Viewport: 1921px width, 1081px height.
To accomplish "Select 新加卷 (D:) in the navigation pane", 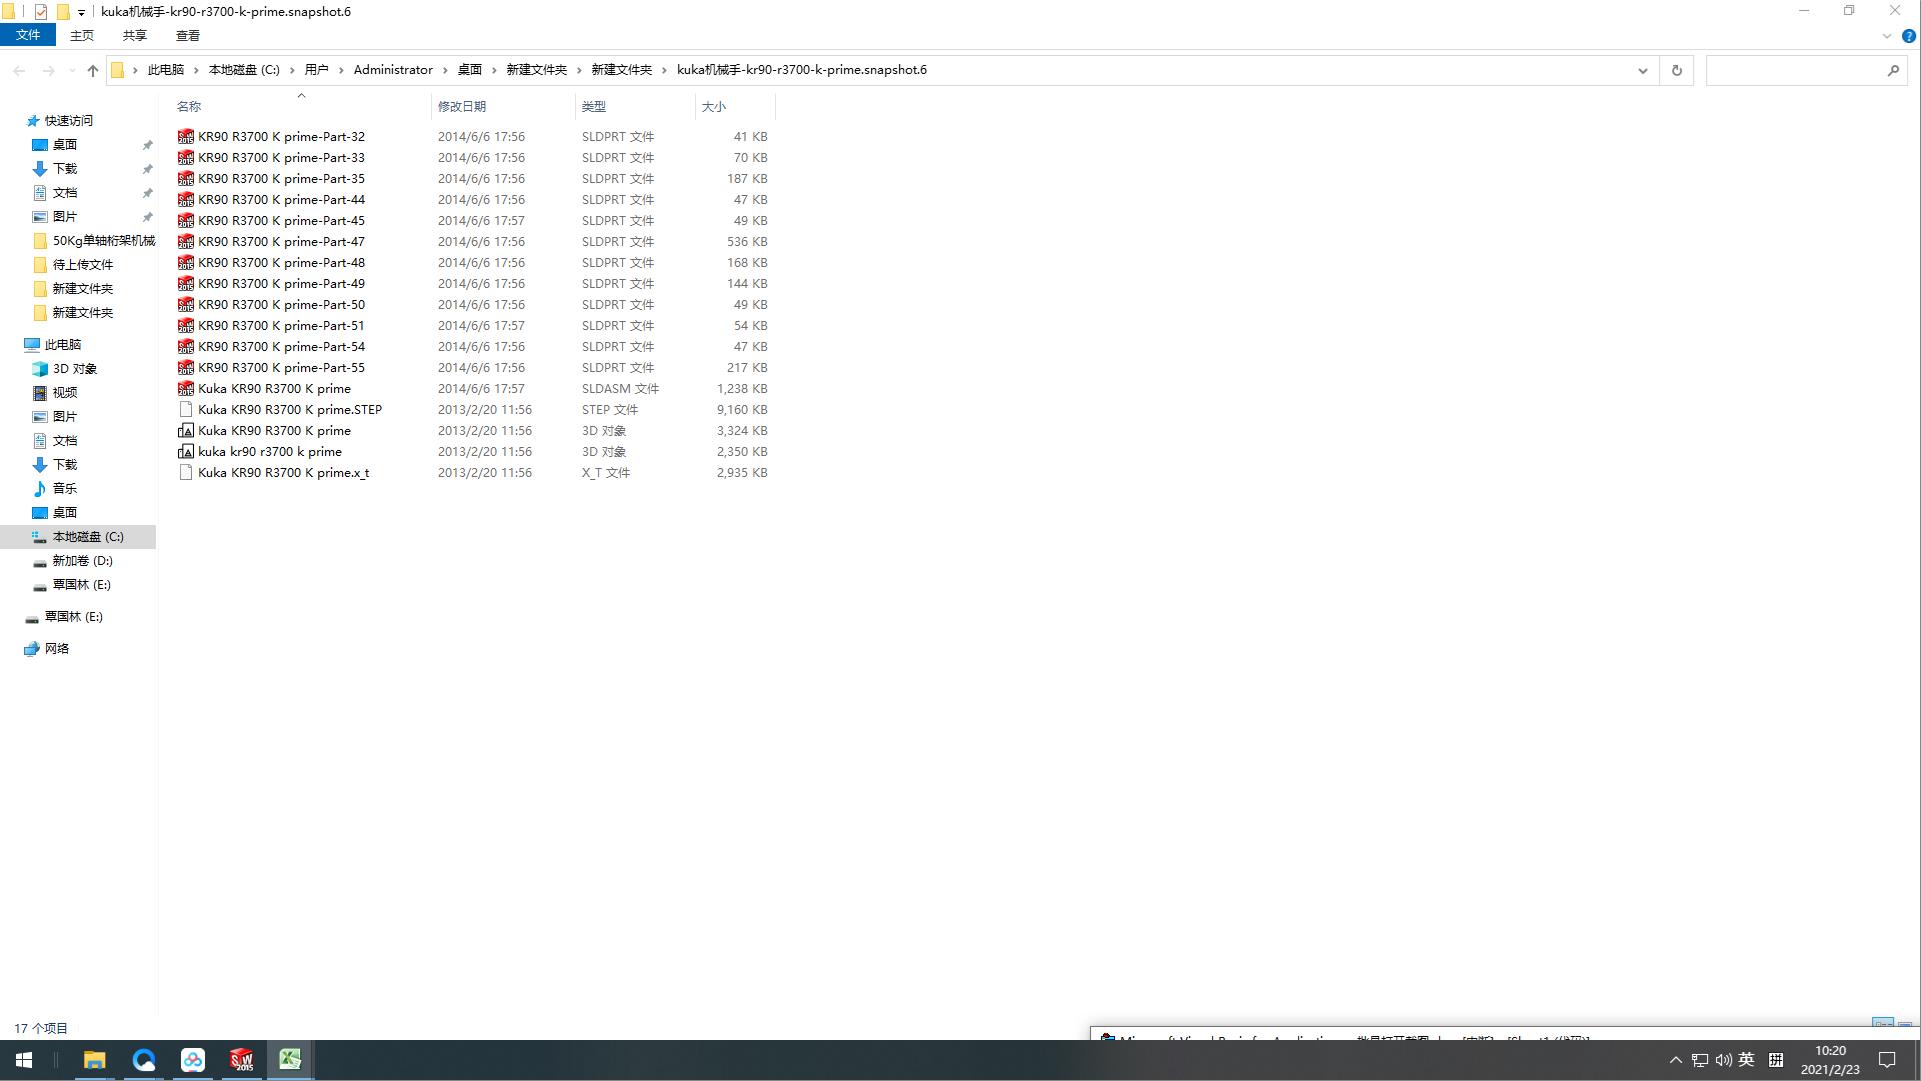I will 82,561.
